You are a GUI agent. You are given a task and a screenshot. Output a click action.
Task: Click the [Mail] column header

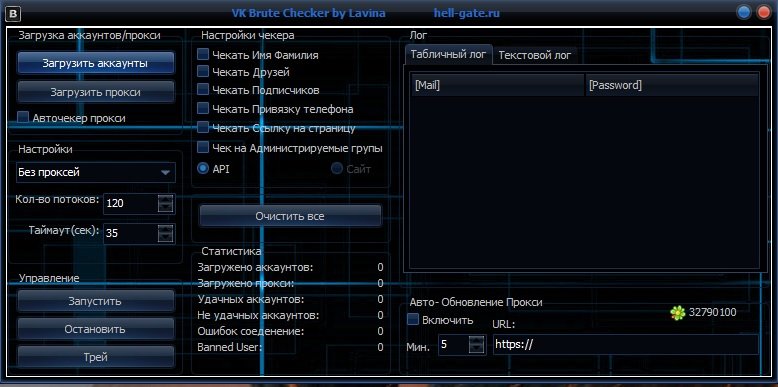click(x=498, y=85)
